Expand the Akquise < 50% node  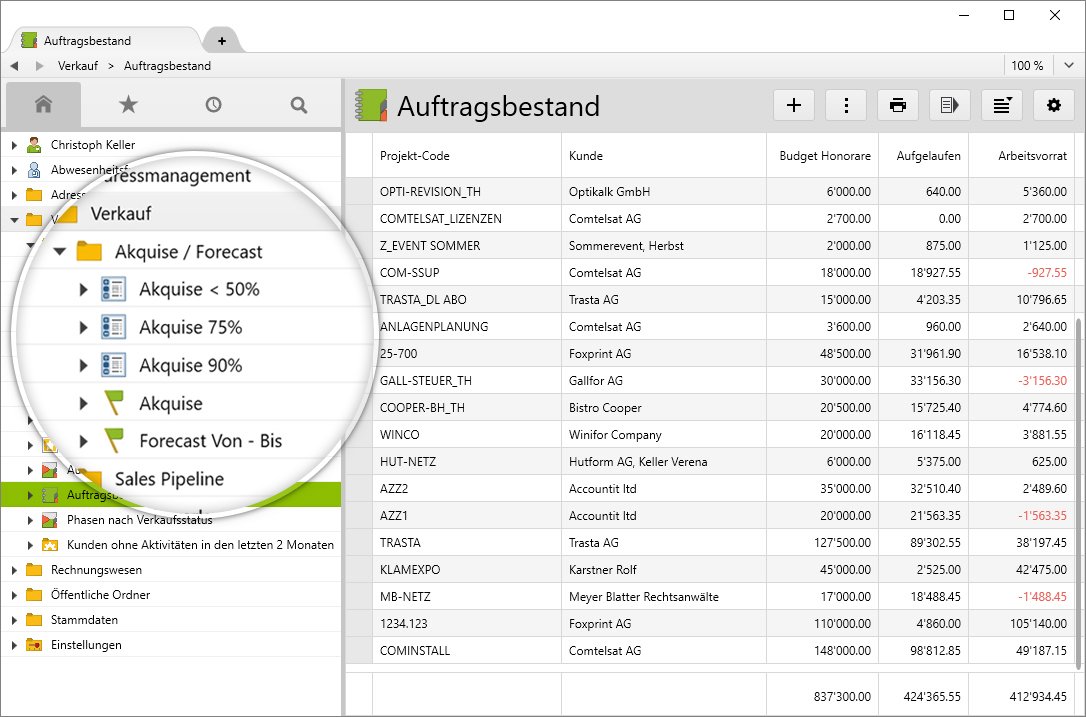pyautogui.click(x=84, y=291)
